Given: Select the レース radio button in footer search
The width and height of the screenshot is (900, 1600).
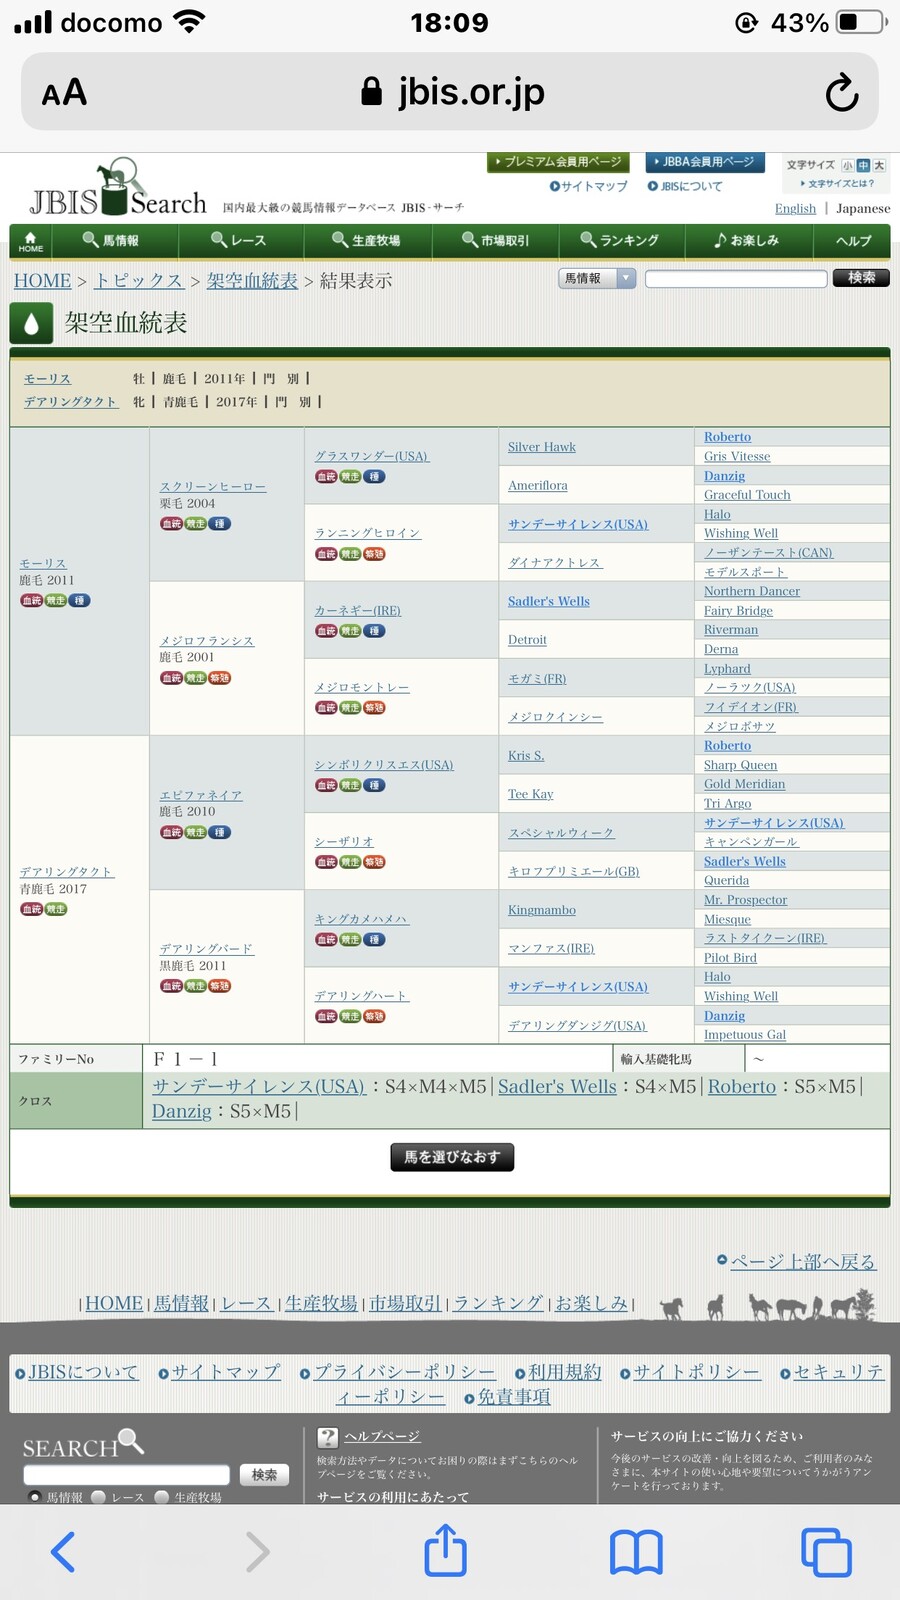Looking at the screenshot, I should 98,1497.
